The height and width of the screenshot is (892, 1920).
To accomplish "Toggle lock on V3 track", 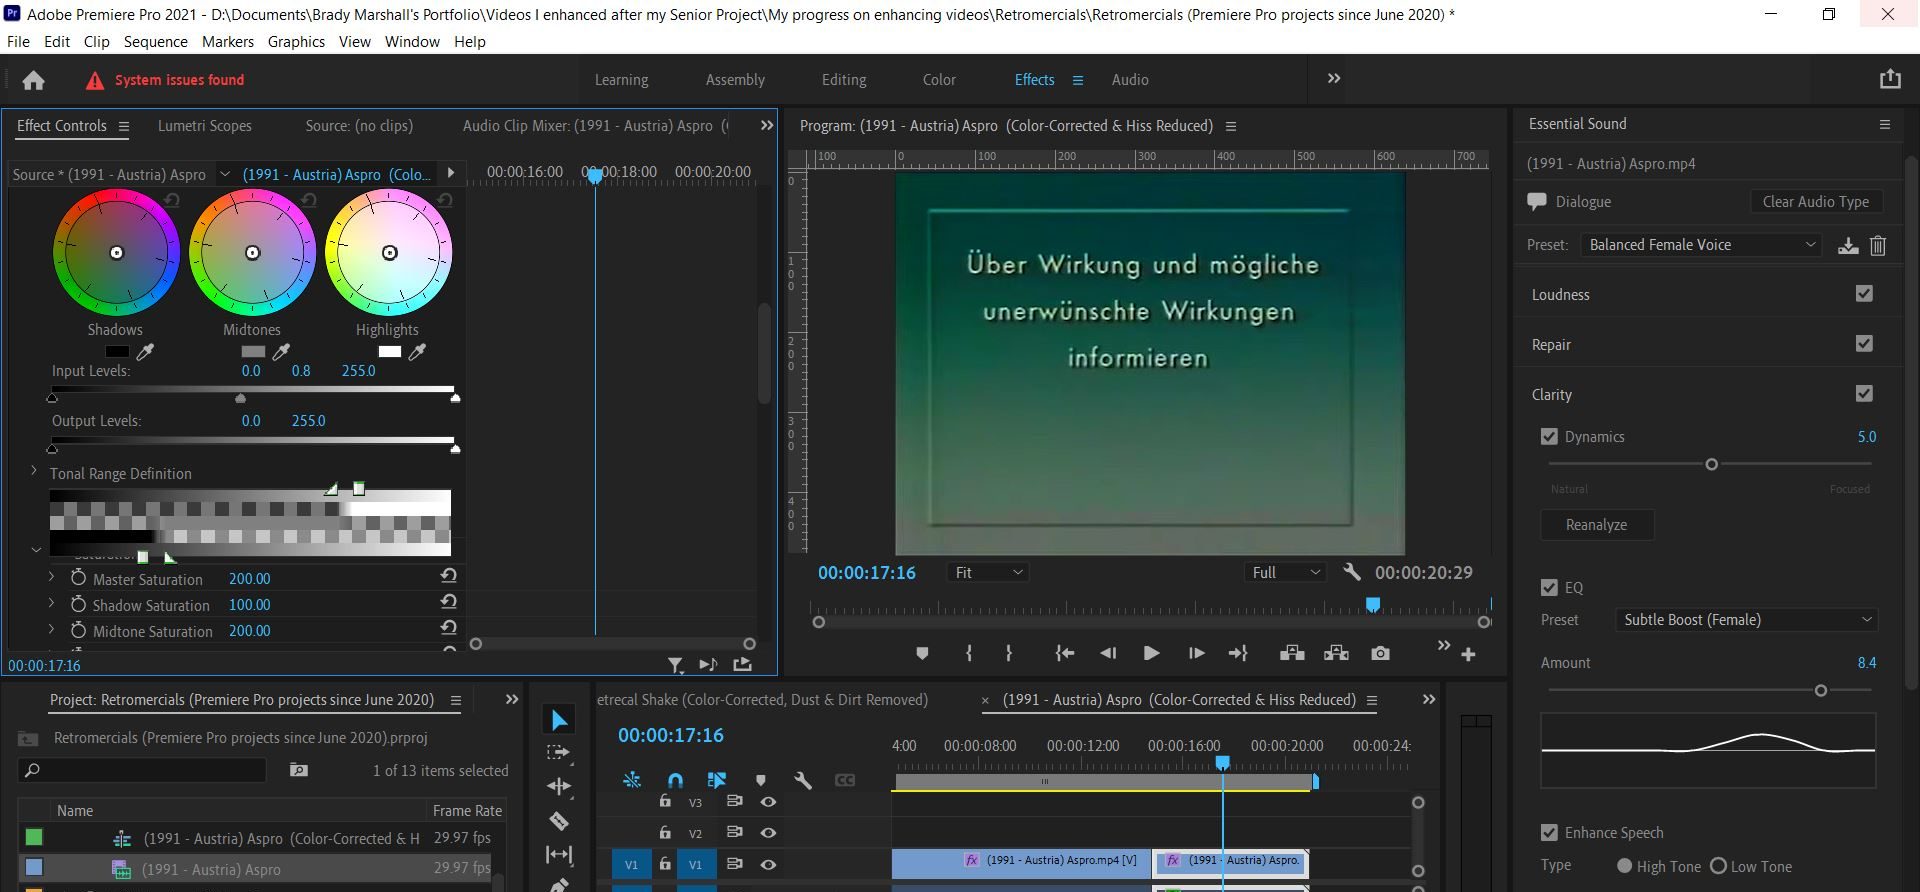I will click(665, 801).
